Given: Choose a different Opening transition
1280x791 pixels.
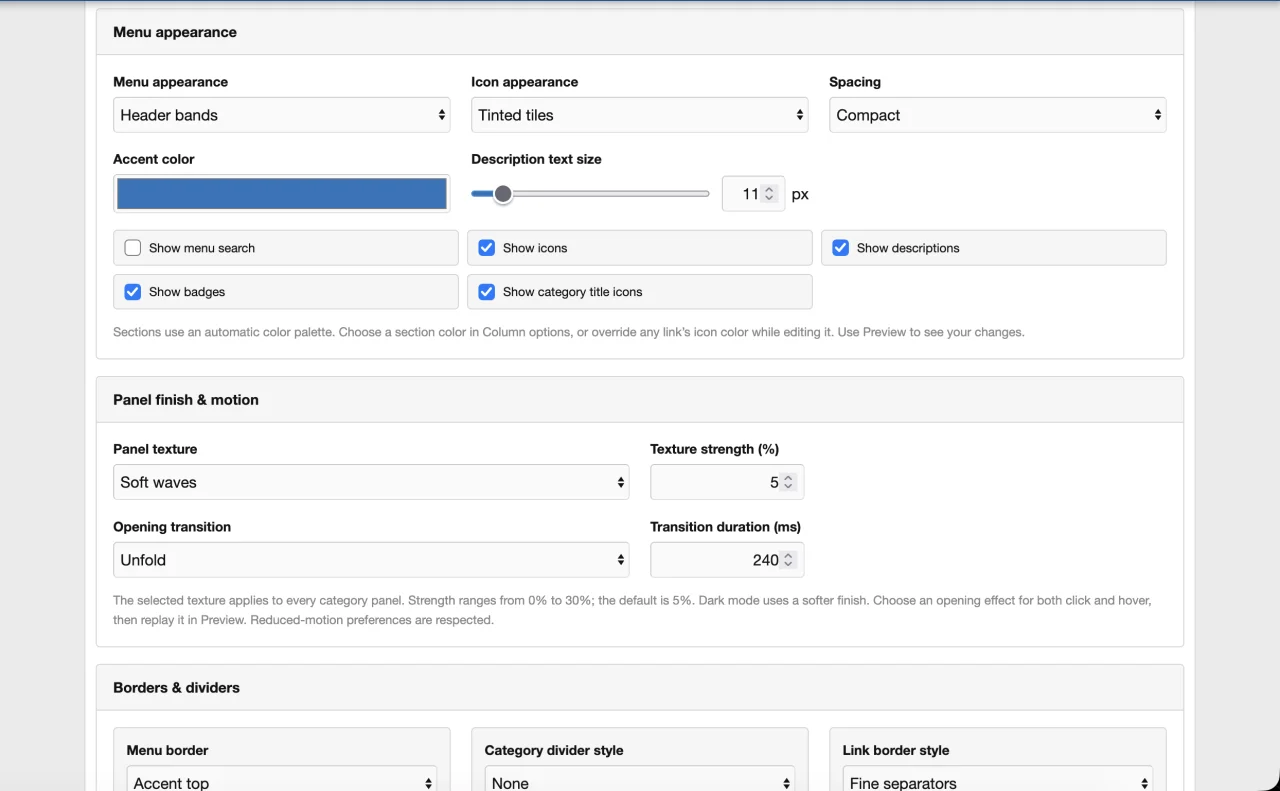Looking at the screenshot, I should pos(371,560).
